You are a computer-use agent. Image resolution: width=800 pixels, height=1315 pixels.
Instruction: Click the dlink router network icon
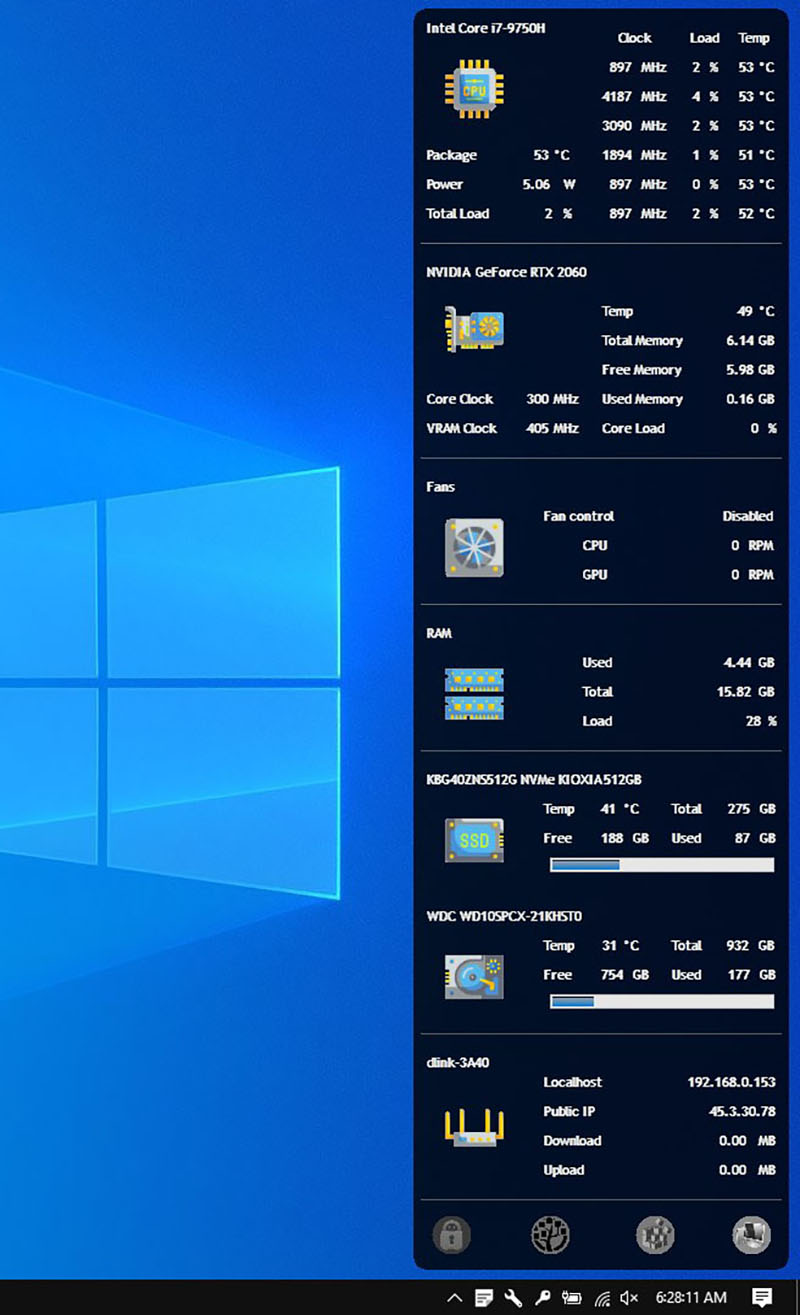coord(474,1127)
